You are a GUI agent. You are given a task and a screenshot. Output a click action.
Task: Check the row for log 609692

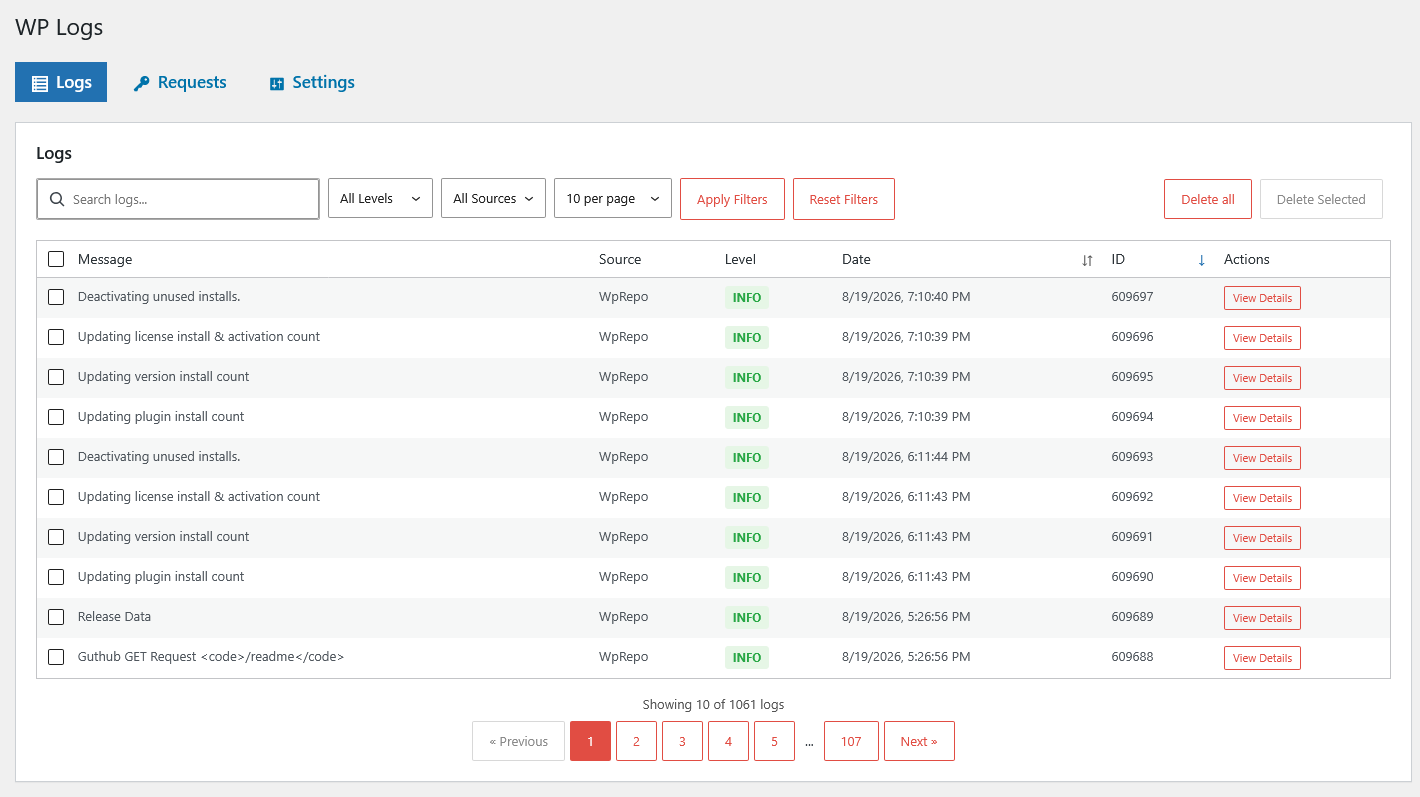point(56,497)
